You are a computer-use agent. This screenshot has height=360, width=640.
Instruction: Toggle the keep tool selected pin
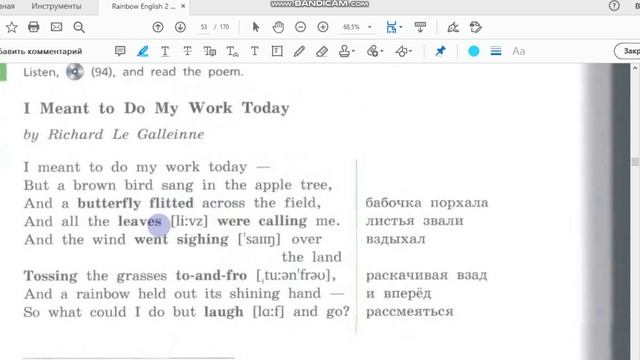pyautogui.click(x=440, y=51)
